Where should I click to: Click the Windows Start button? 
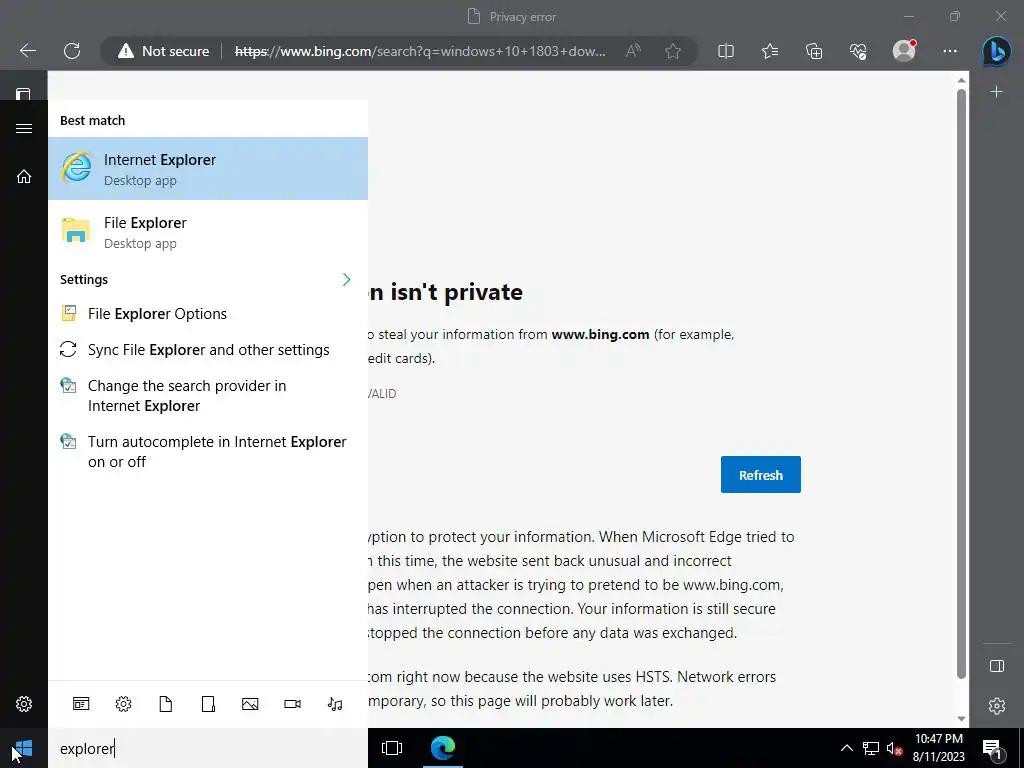[24, 748]
